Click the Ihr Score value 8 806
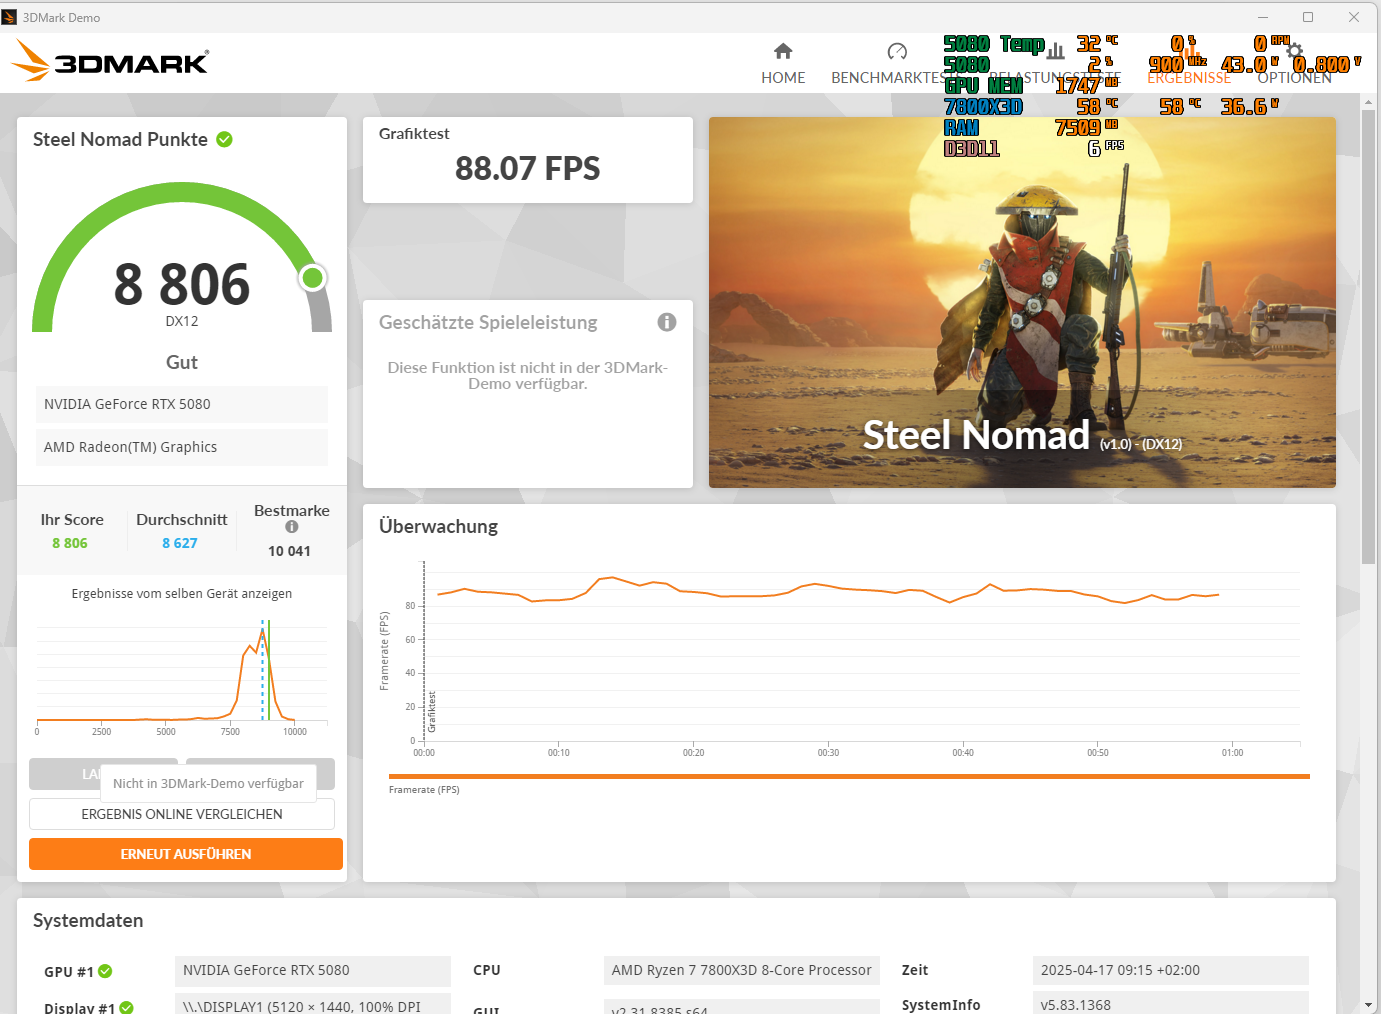 pyautogui.click(x=70, y=543)
